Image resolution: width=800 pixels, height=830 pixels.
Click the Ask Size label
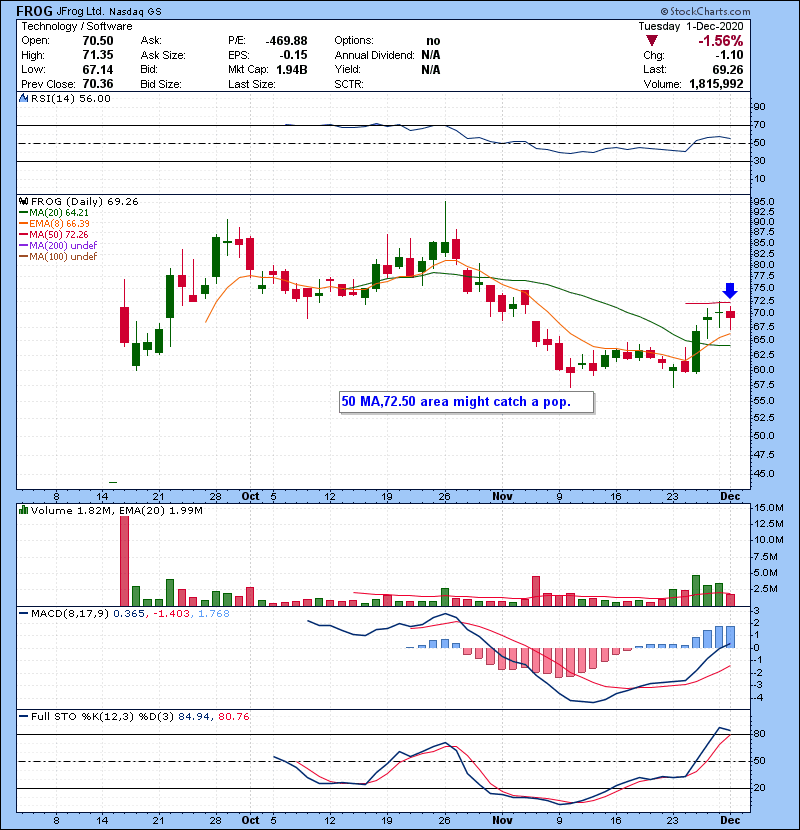(163, 55)
